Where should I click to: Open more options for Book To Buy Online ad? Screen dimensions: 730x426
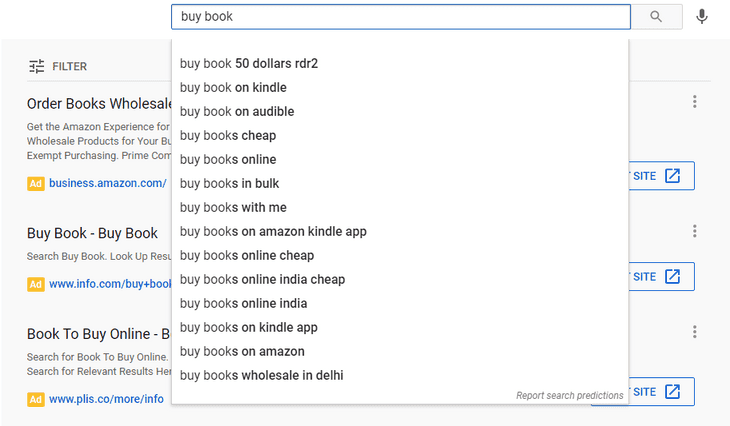[694, 332]
